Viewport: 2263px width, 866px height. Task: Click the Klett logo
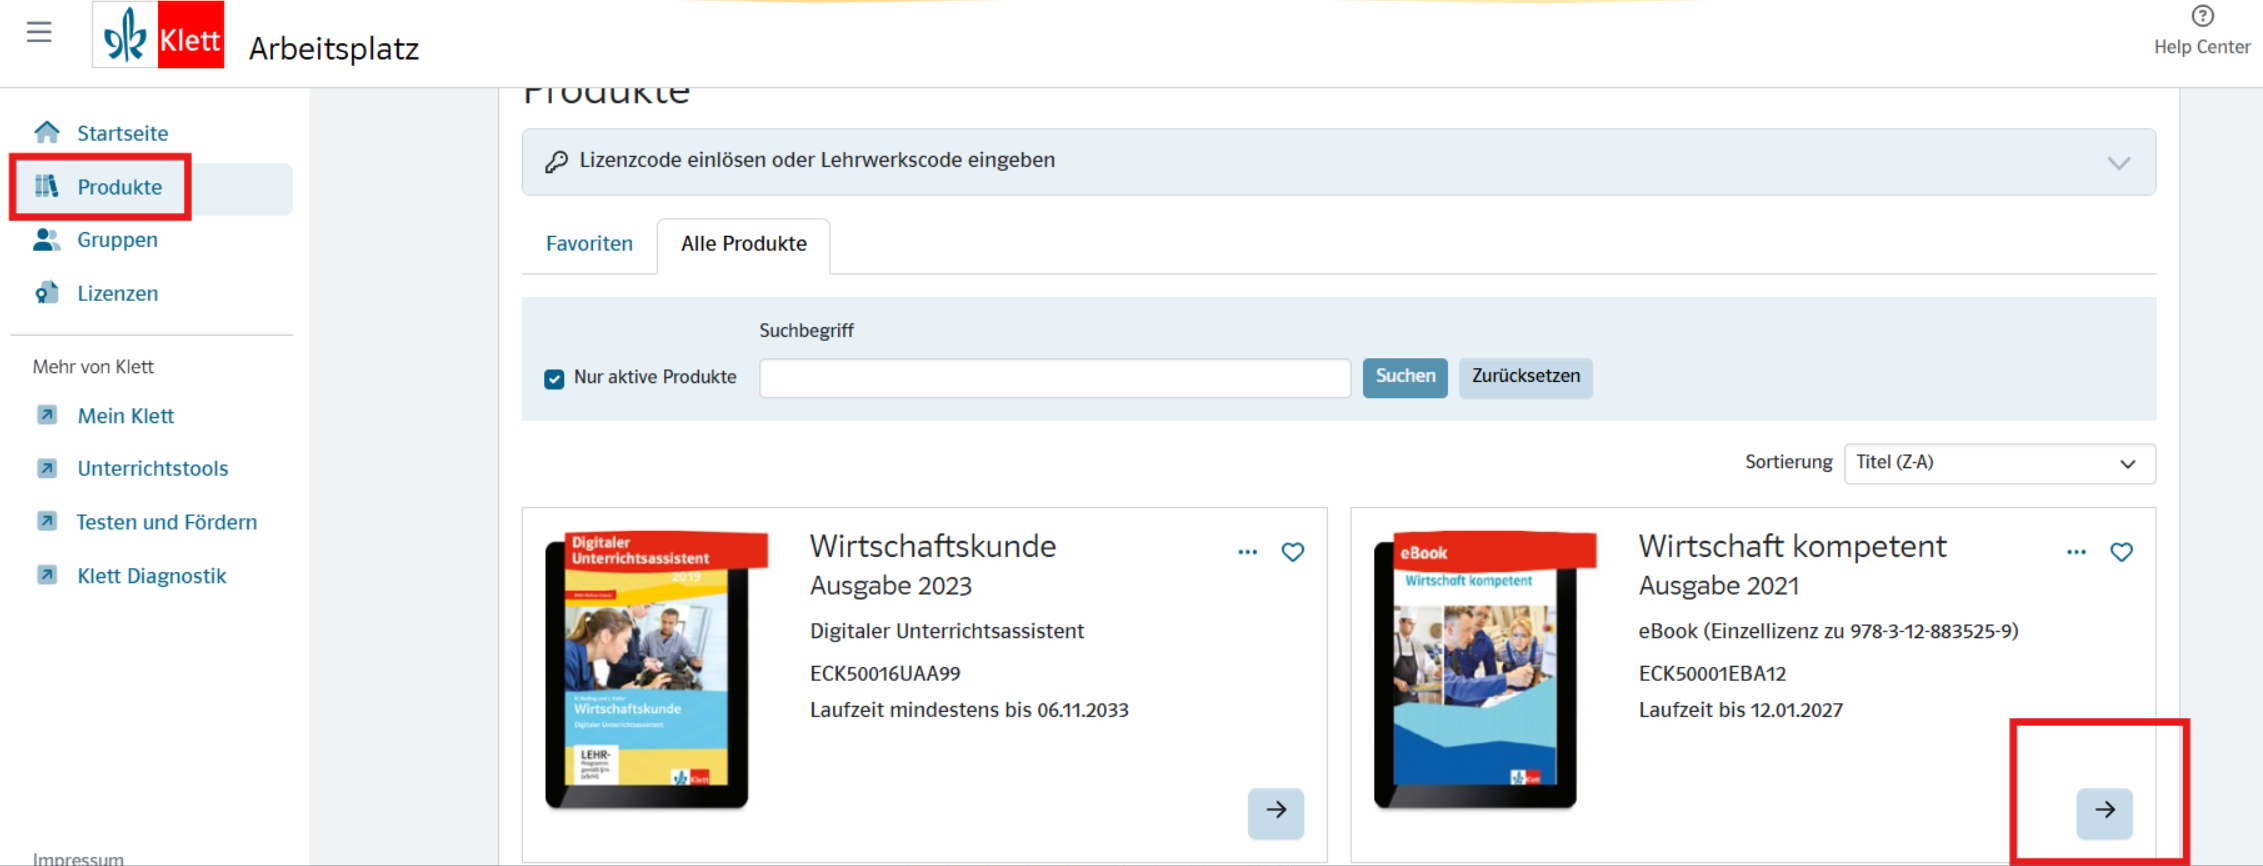point(158,36)
